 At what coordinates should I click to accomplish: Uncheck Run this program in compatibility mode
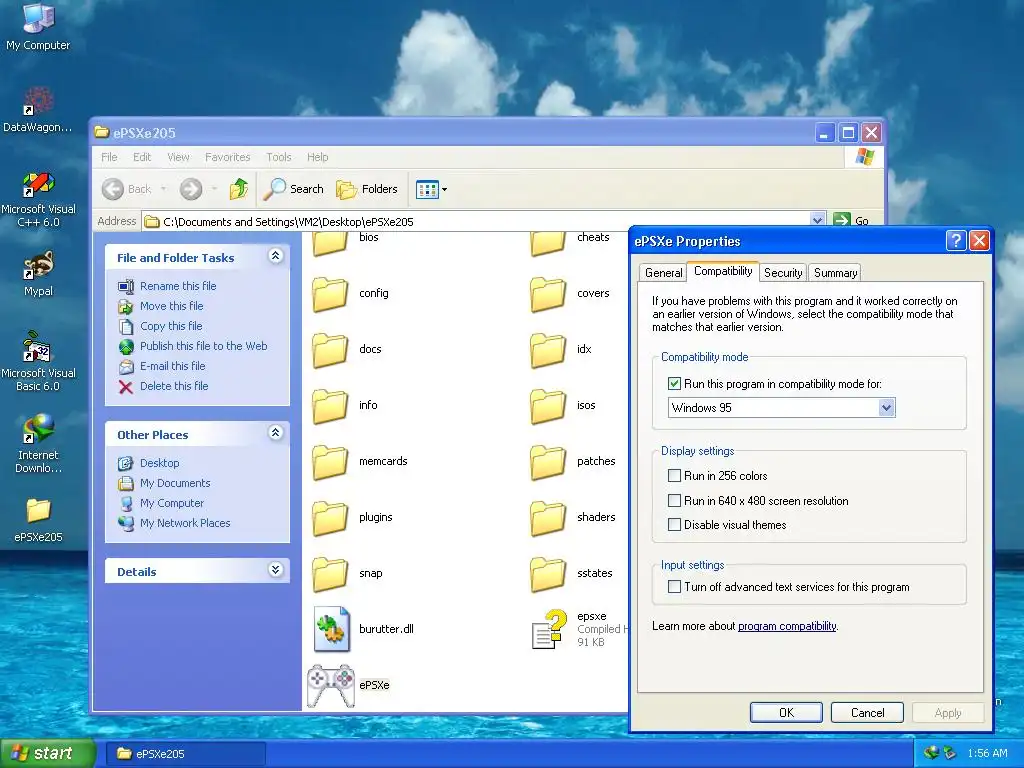[674, 384]
